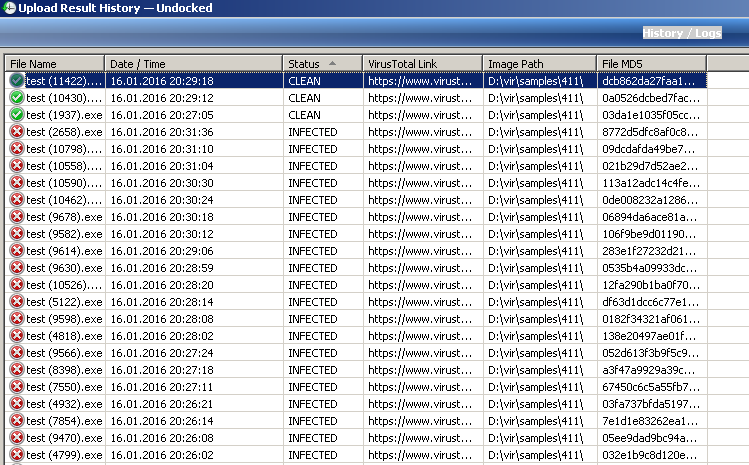The height and width of the screenshot is (465, 749).
Task: Click the infected icon for test (7854).exe
Action: (17, 421)
